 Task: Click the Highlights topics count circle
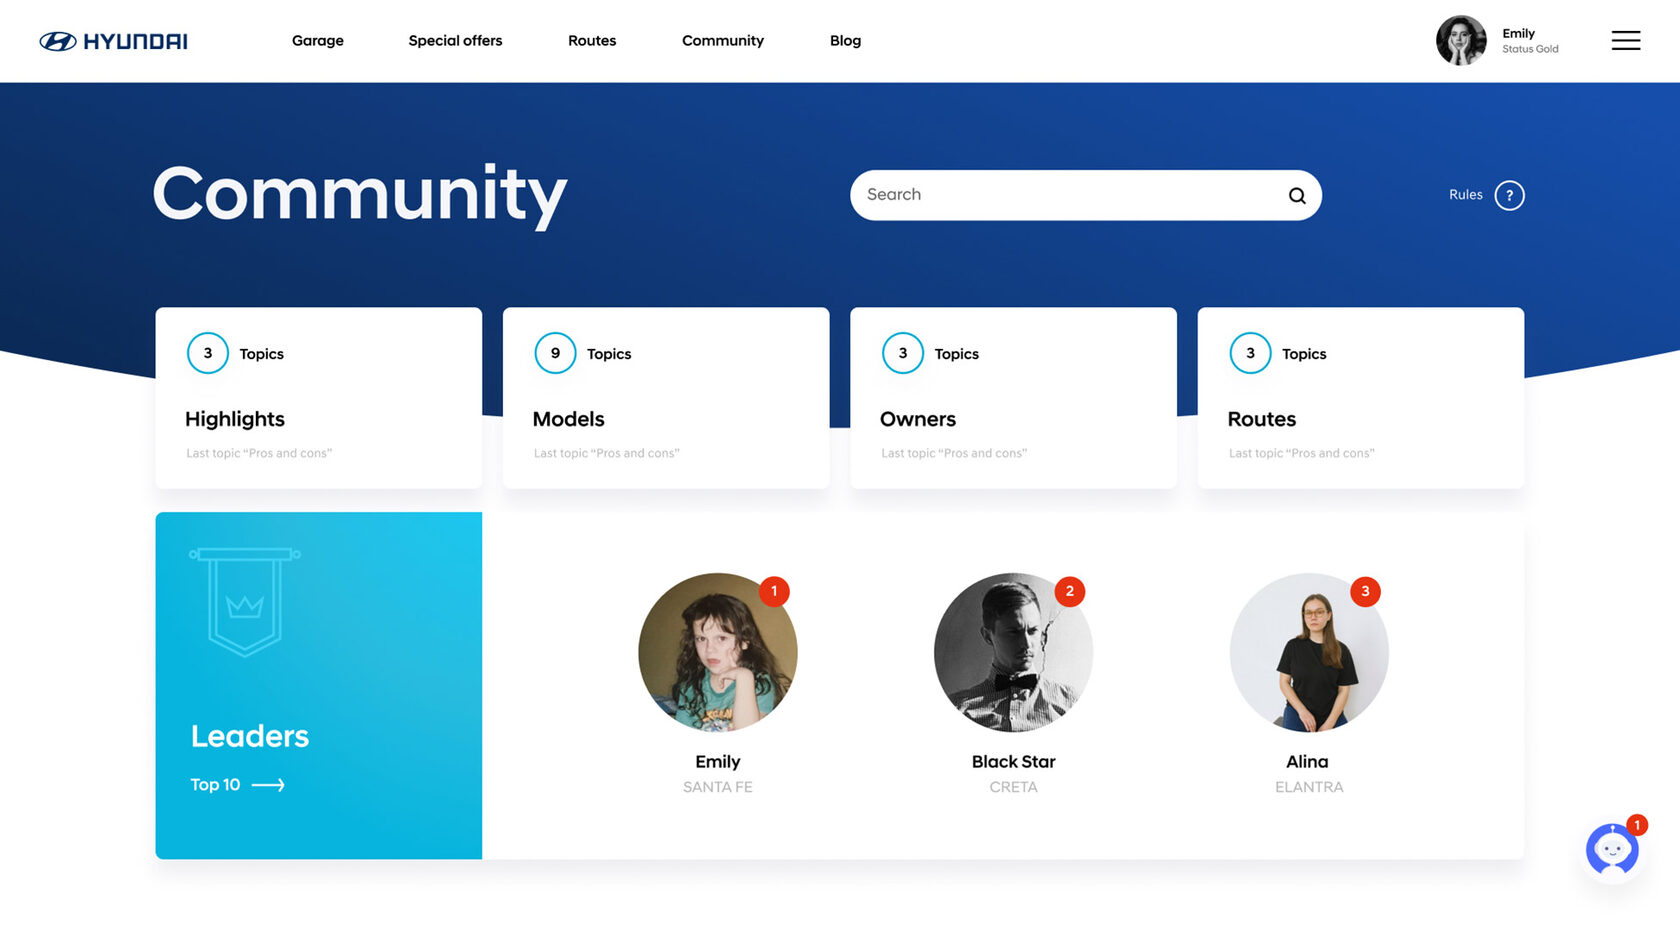point(208,353)
